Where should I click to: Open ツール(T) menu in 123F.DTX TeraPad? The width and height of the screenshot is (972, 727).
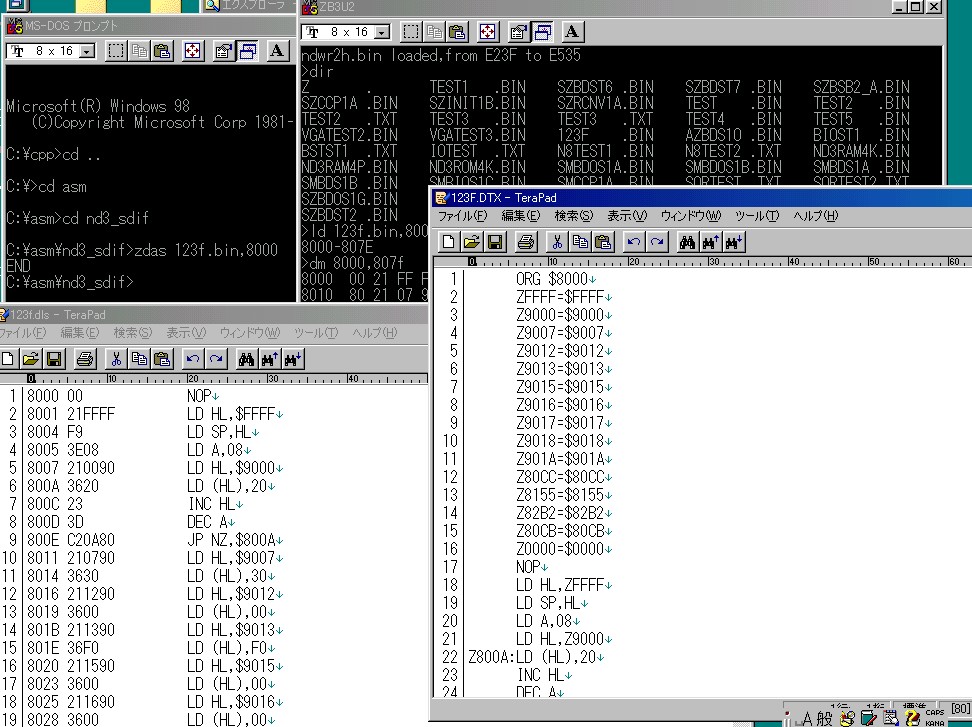click(x=757, y=216)
